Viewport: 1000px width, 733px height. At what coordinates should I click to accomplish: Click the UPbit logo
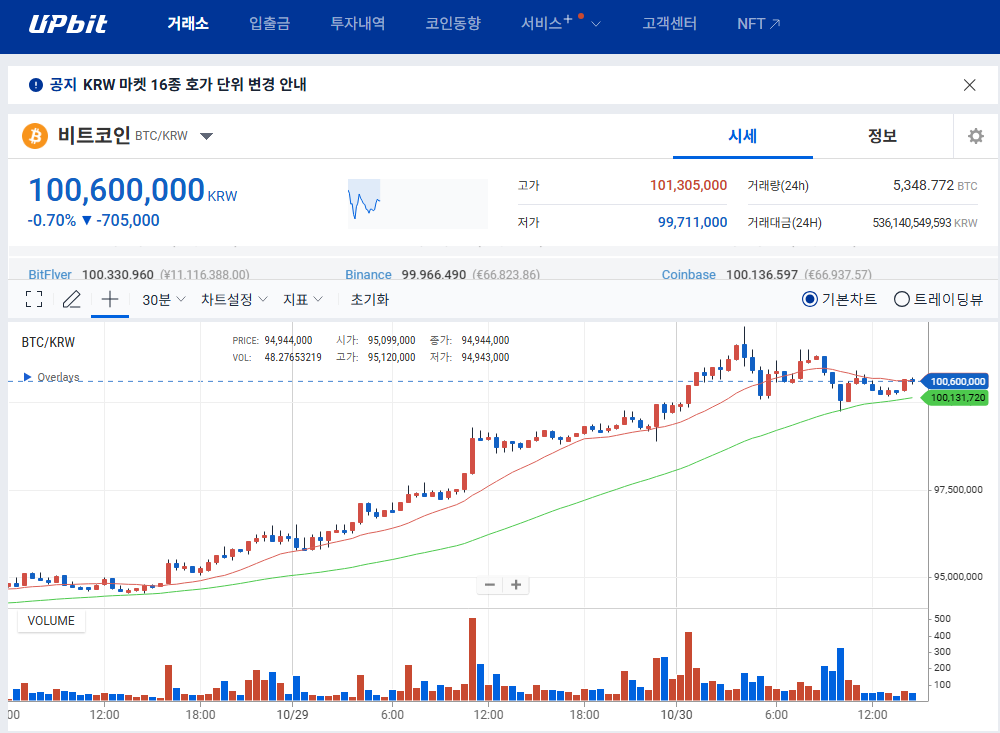click(68, 24)
